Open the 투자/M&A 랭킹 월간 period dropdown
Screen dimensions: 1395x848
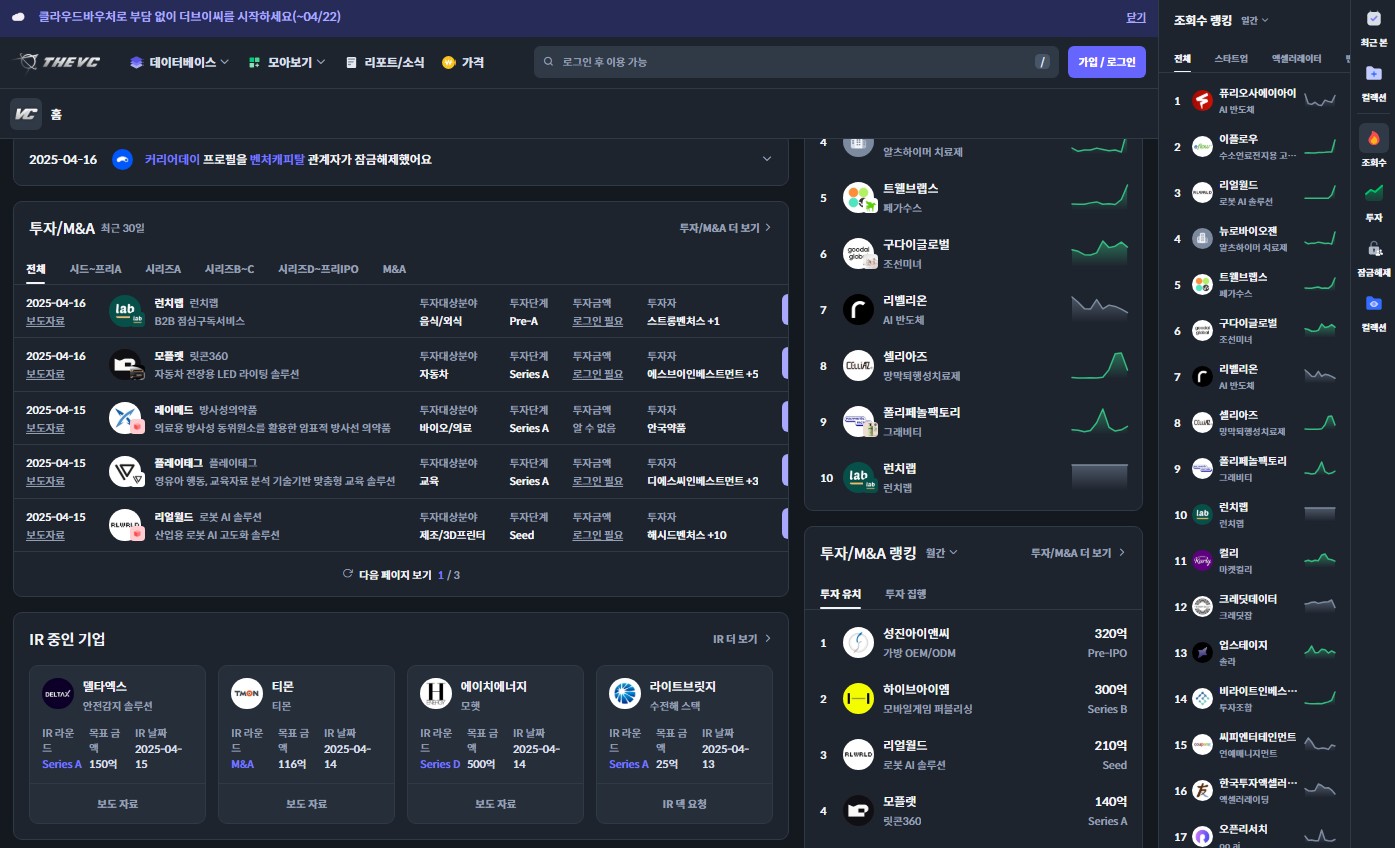pos(941,552)
